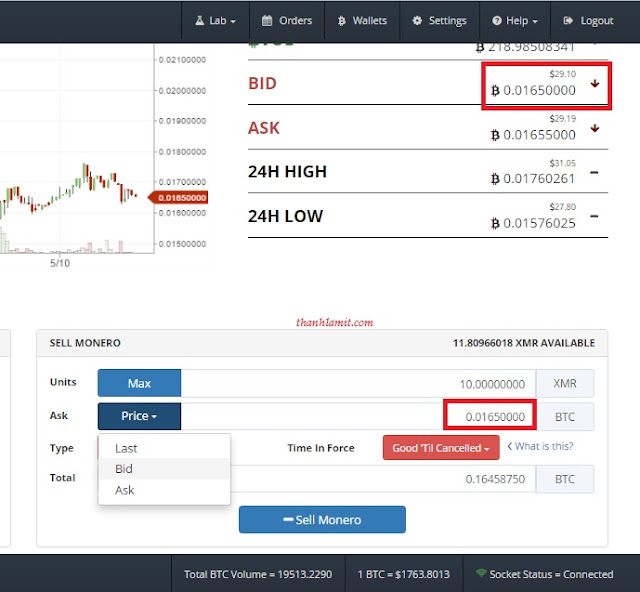Choose Last from the Price menu
This screenshot has width=640, height=592.
point(164,448)
